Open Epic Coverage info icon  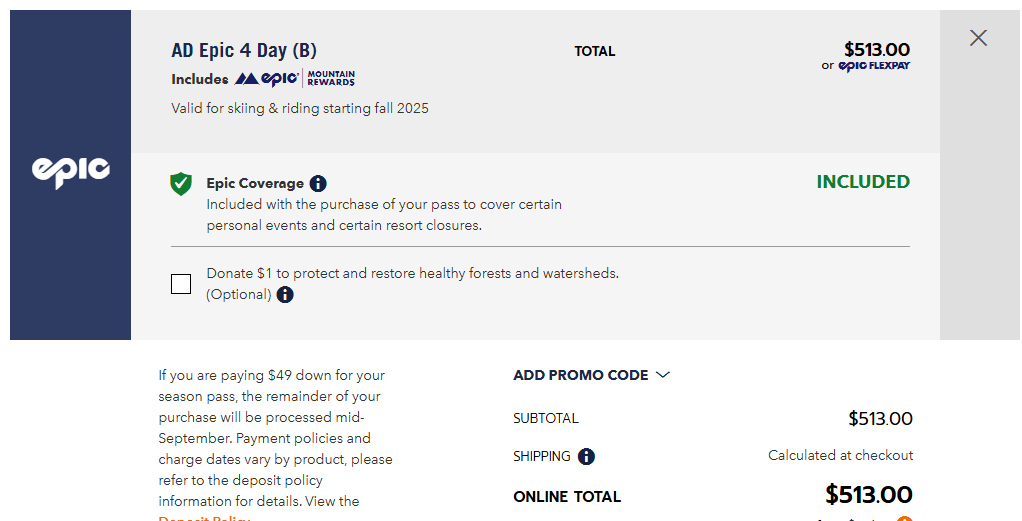pos(318,183)
